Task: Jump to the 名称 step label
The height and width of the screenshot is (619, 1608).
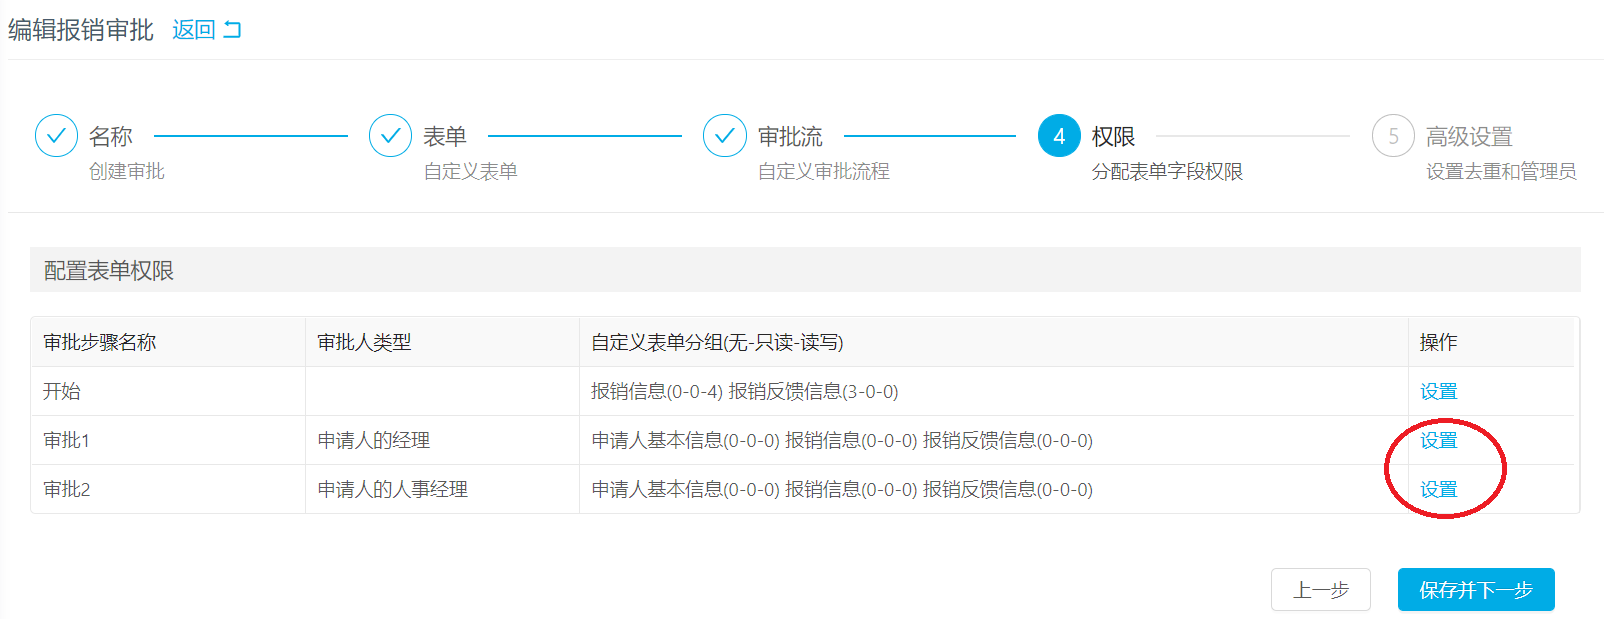Action: coord(110,136)
